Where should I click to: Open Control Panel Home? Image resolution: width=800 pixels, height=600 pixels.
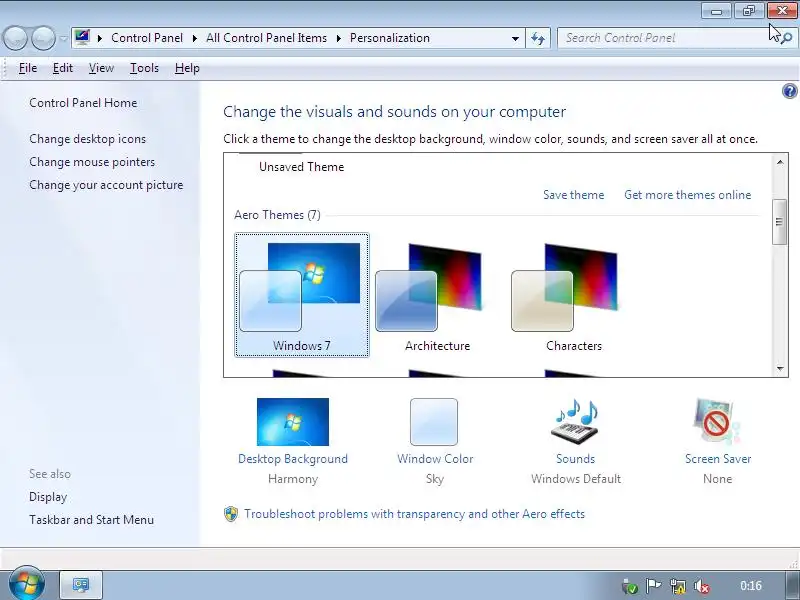(83, 103)
